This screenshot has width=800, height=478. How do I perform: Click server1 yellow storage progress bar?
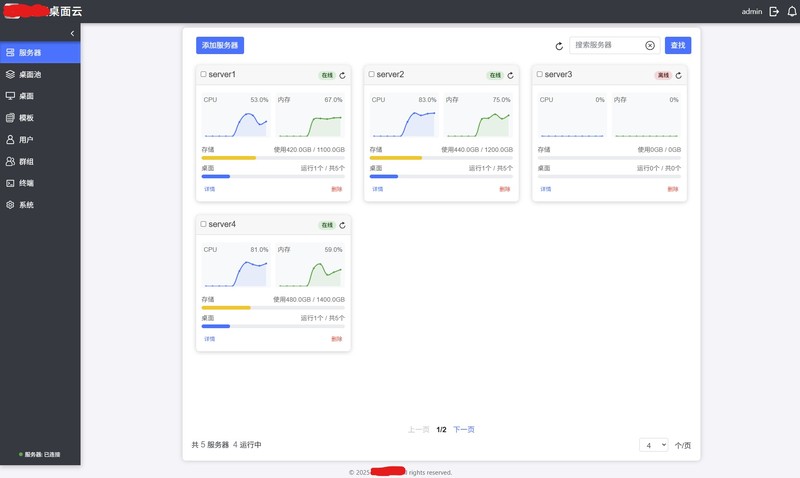click(229, 158)
